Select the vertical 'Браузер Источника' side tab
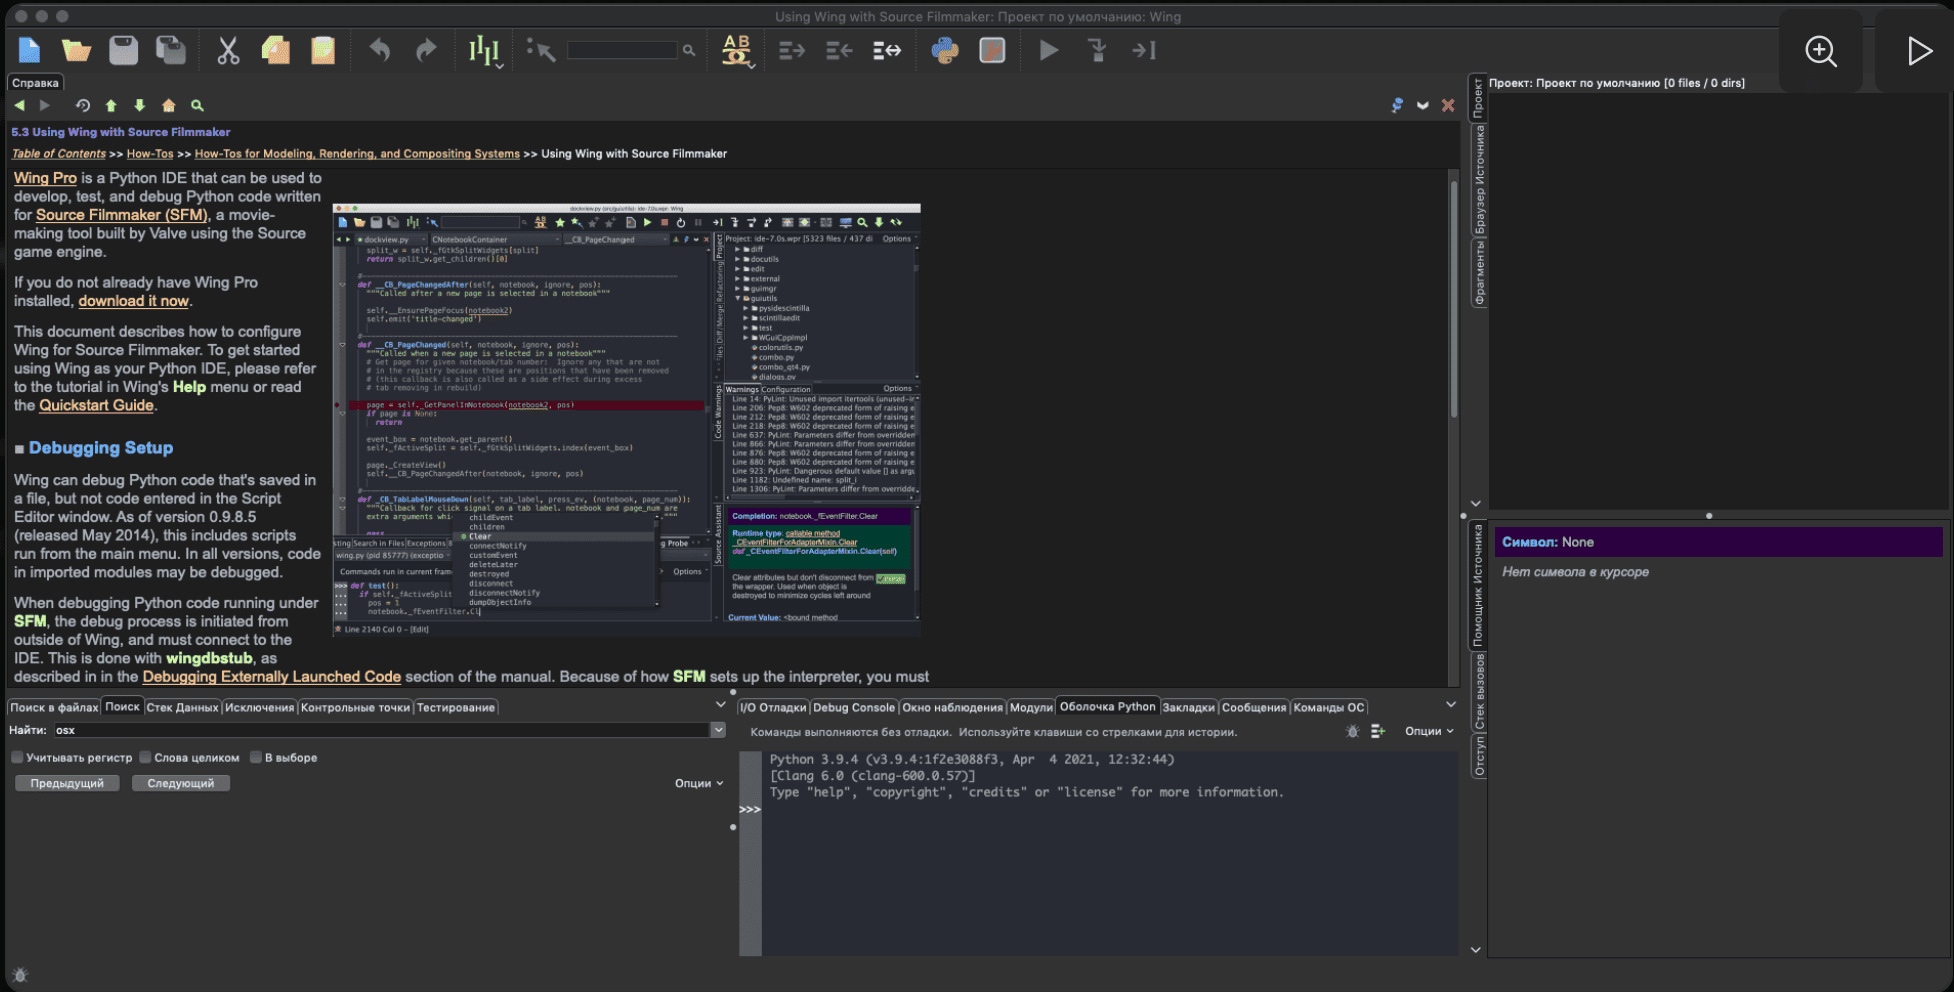Screen dimensions: 1954x992 click(x=1479, y=179)
